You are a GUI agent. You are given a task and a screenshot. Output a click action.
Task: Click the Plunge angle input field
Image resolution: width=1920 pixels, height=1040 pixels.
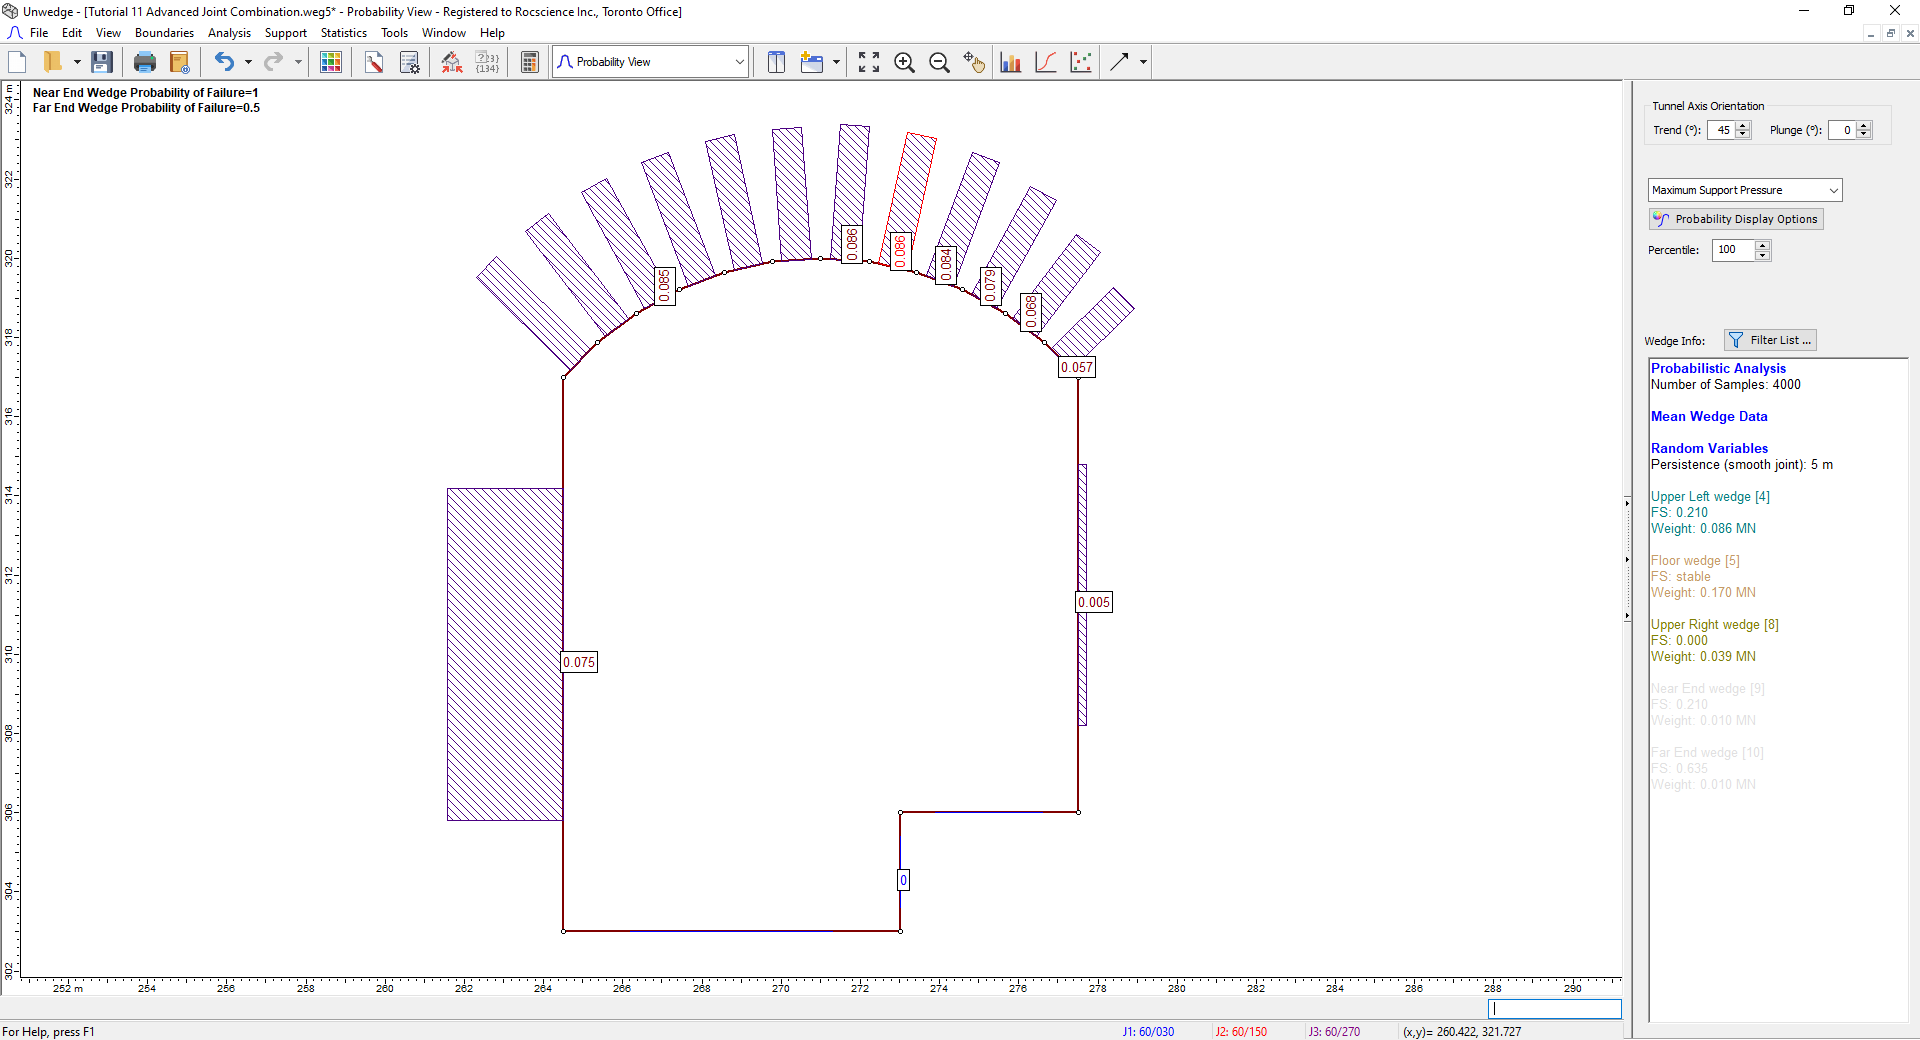[1842, 130]
